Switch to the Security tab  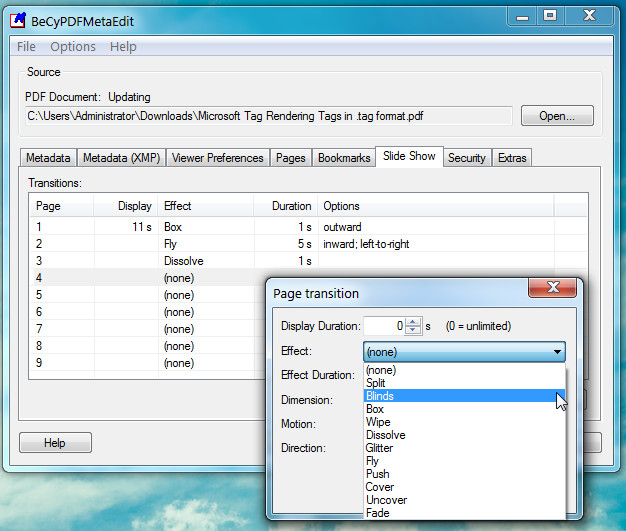[x=467, y=158]
